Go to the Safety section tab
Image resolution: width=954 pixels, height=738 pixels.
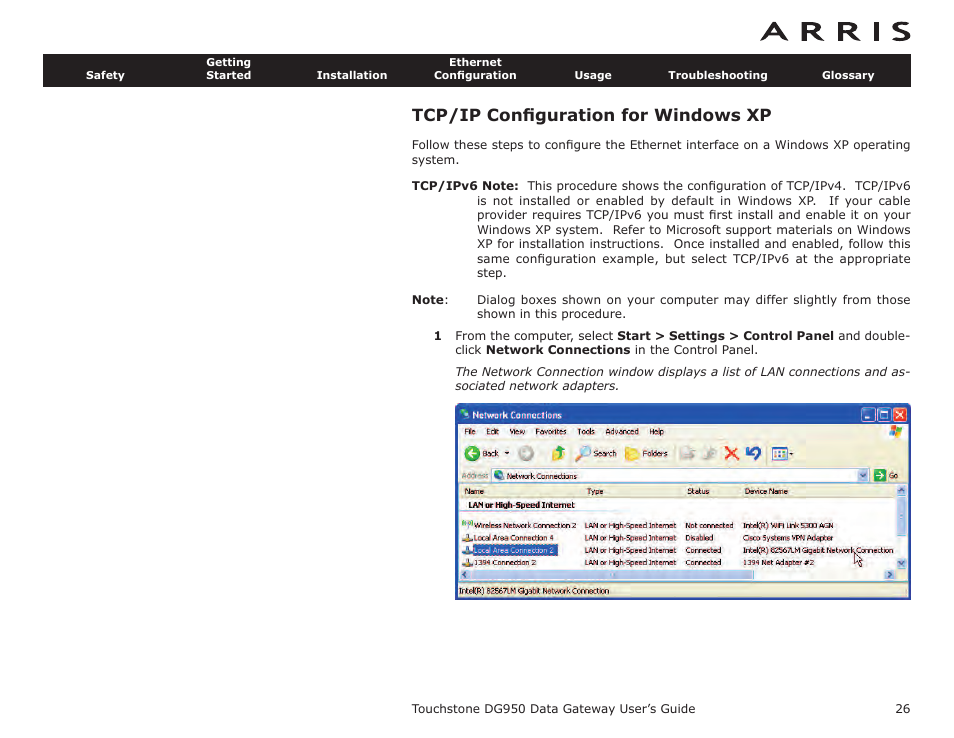105,75
